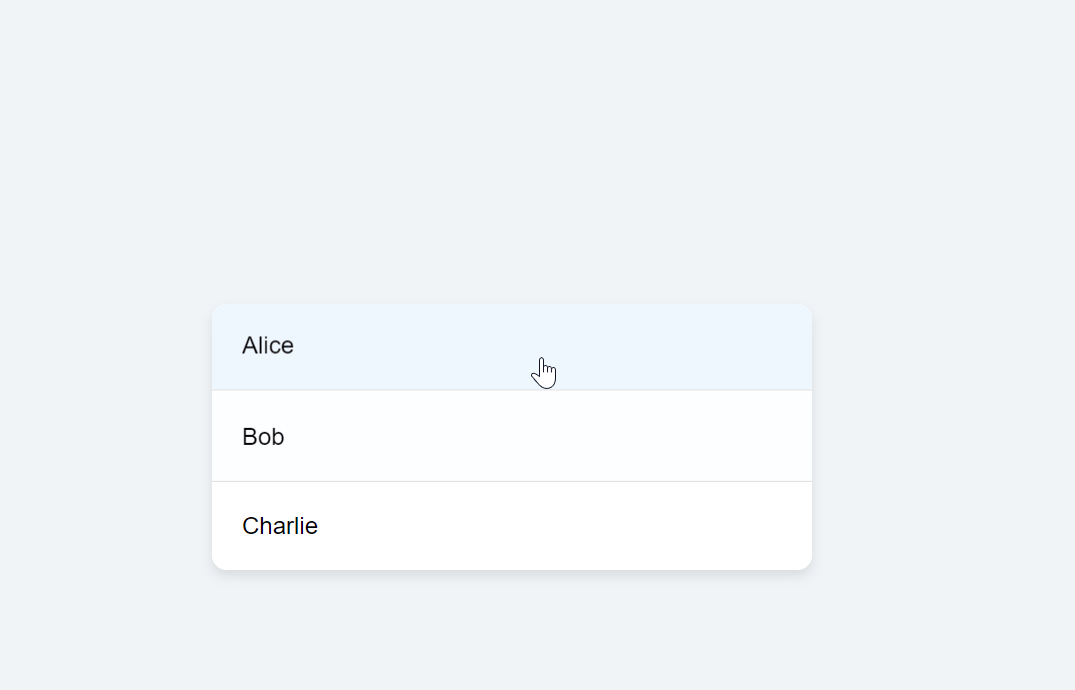
Task: Activate the bottom Charlie option
Action: (511, 526)
